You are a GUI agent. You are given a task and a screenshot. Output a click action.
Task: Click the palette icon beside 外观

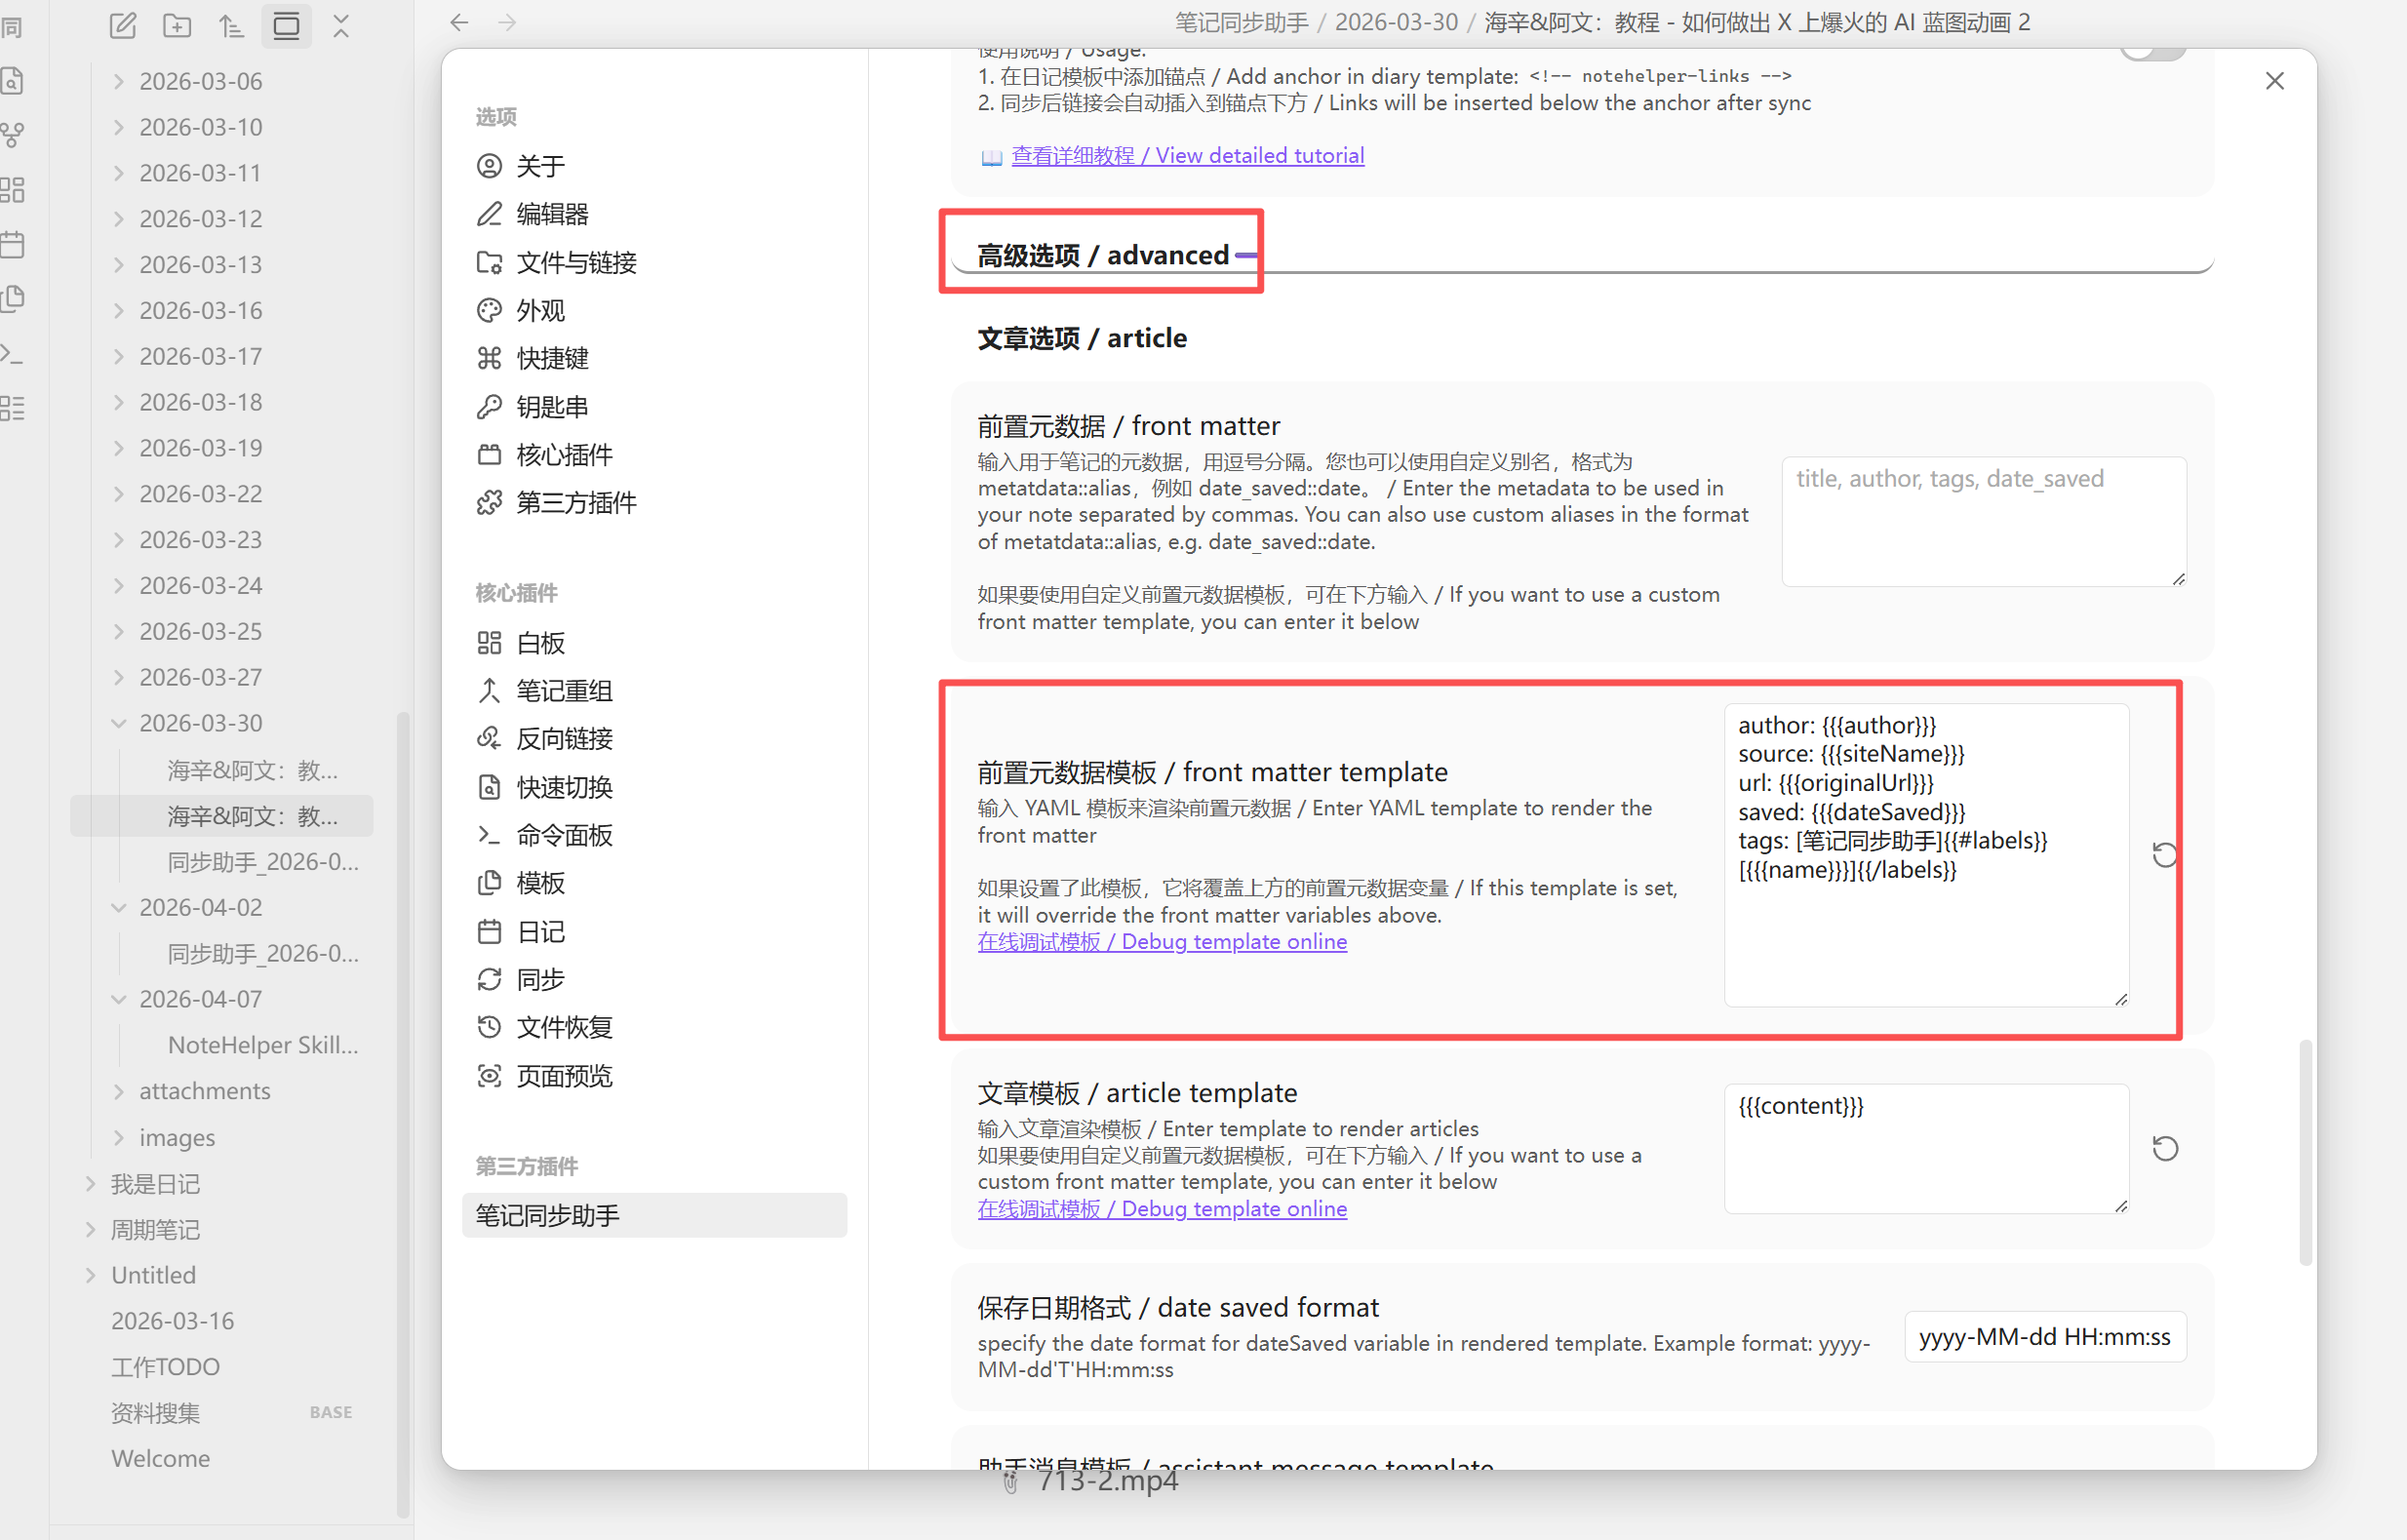[x=489, y=310]
